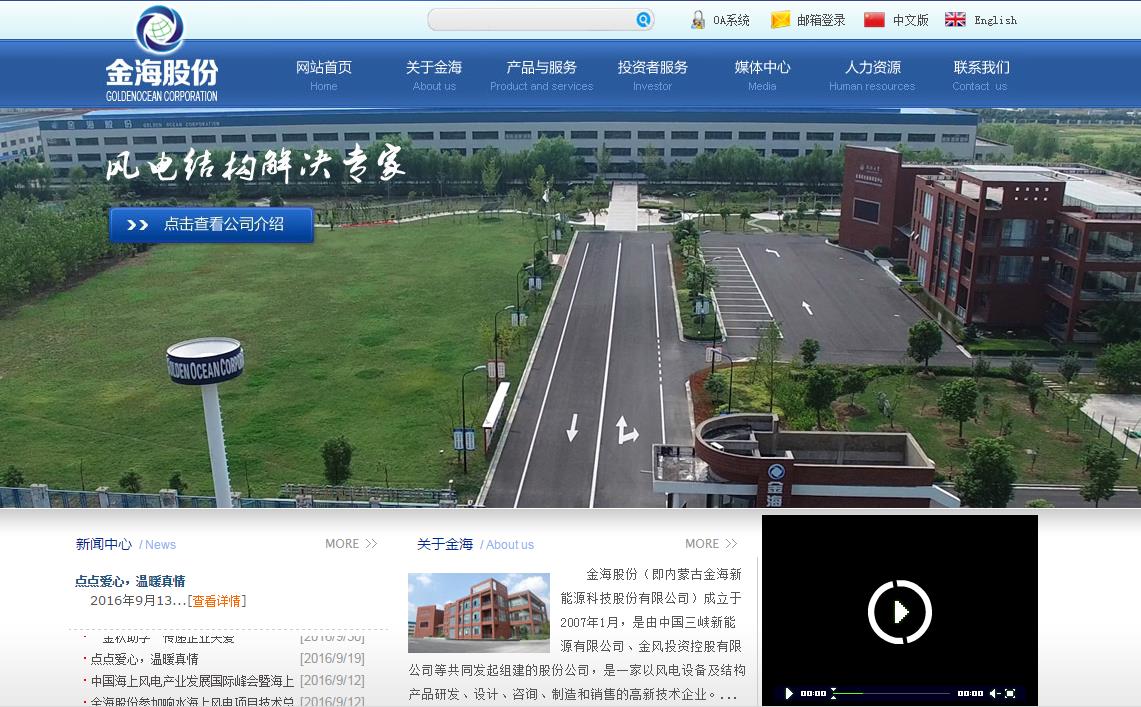Screen dimensions: 1141x707
Task: Click the search magnifier icon
Action: coord(643,20)
